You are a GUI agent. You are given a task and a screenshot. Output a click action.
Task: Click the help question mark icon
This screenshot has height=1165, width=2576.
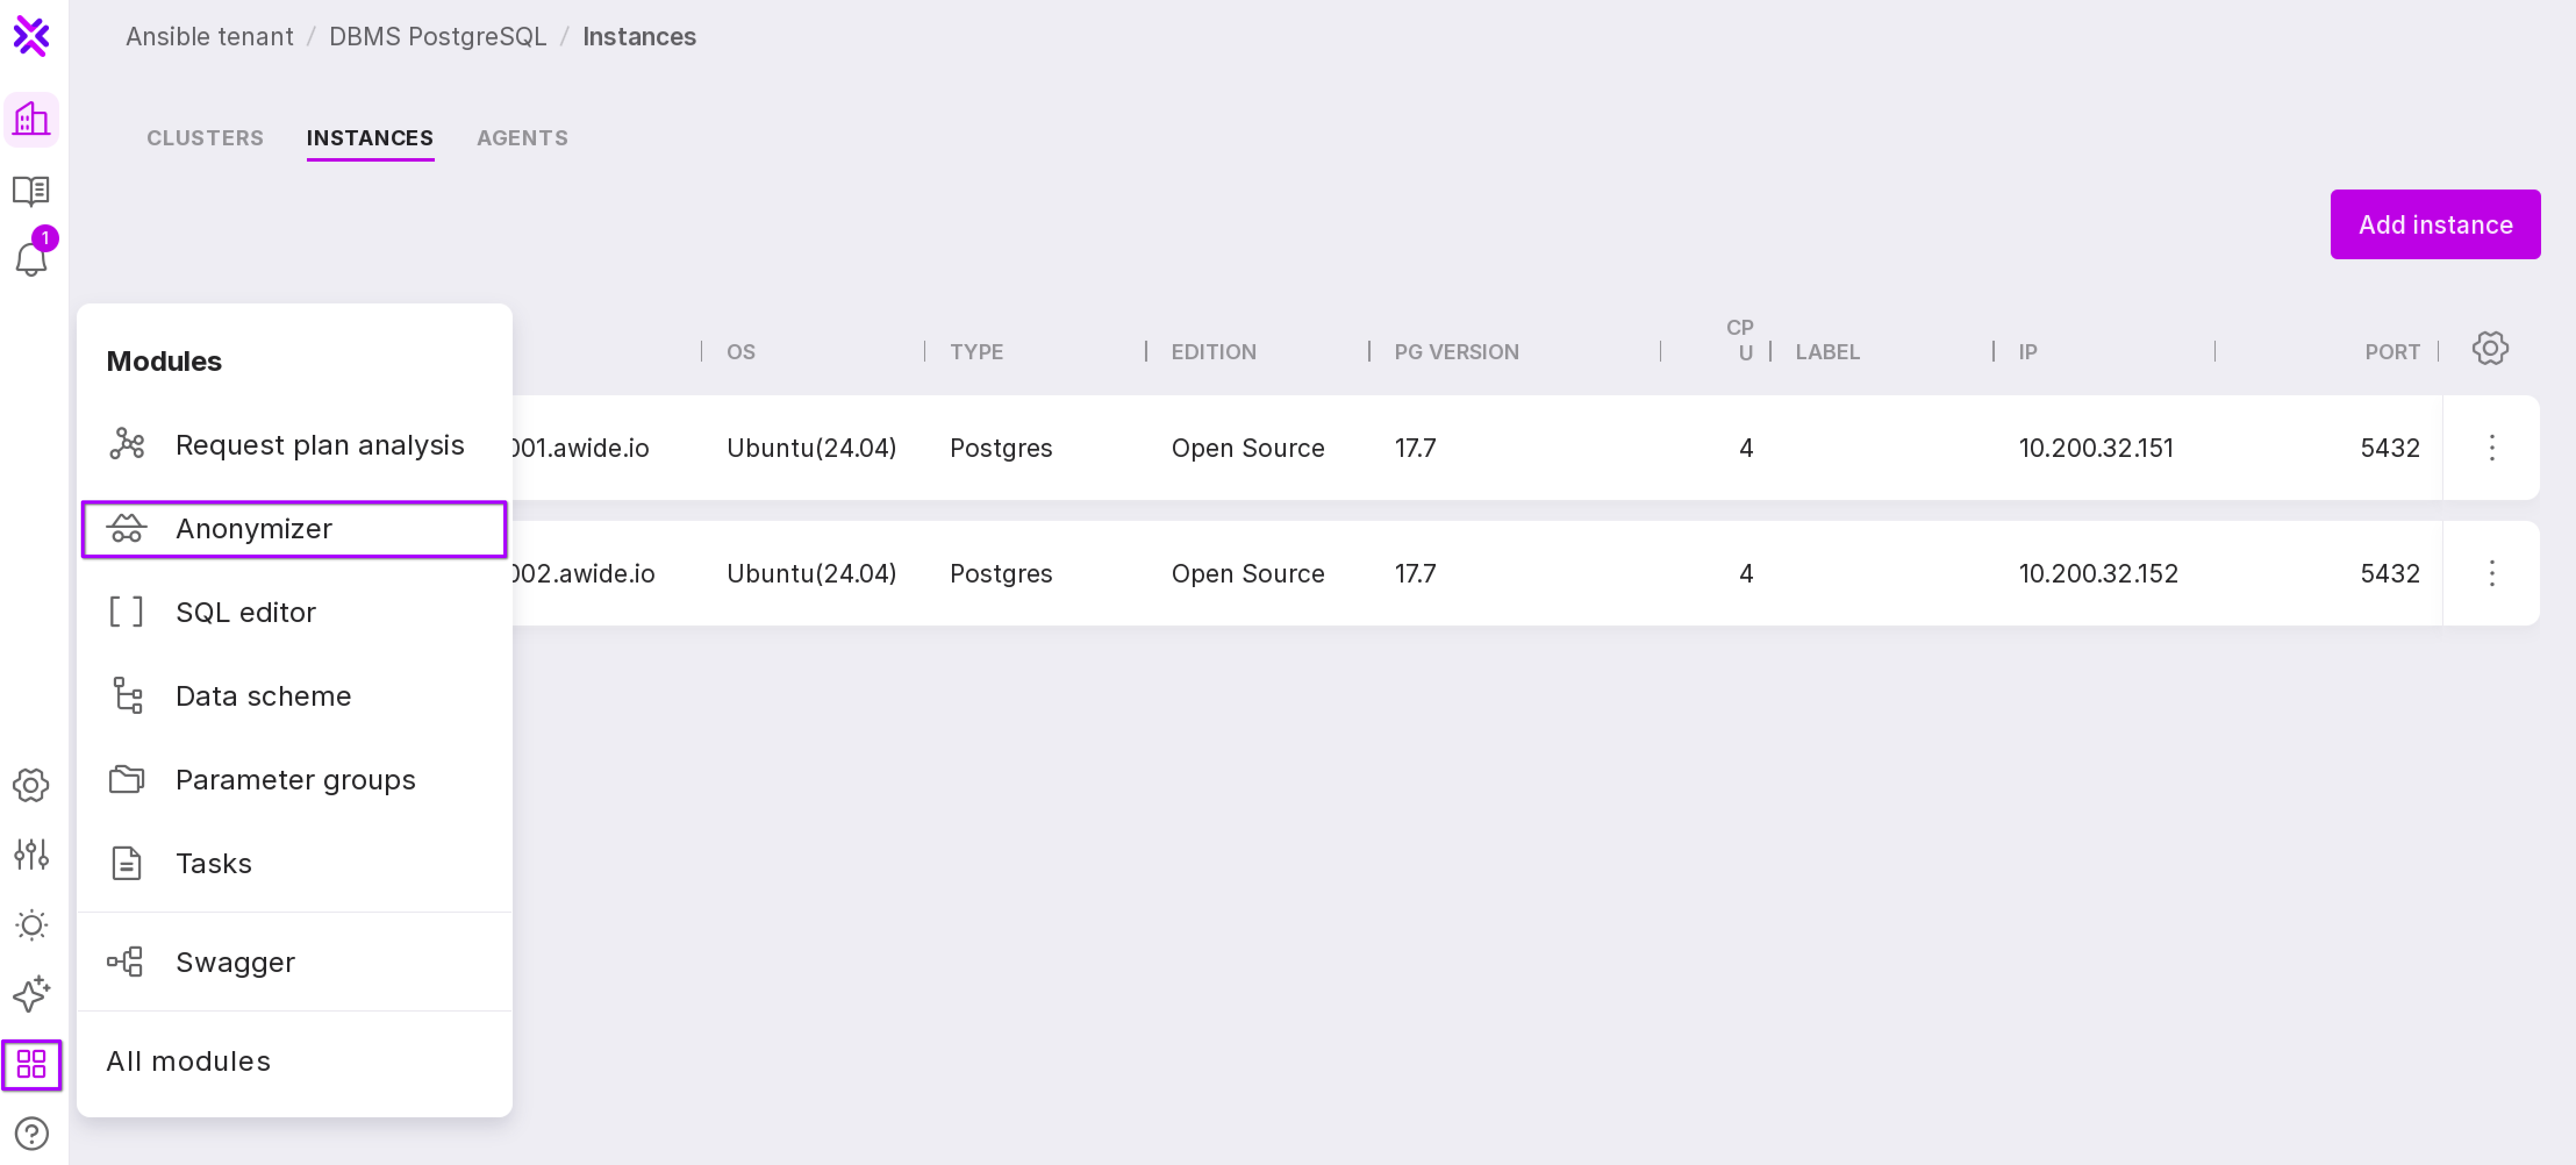pos(31,1133)
